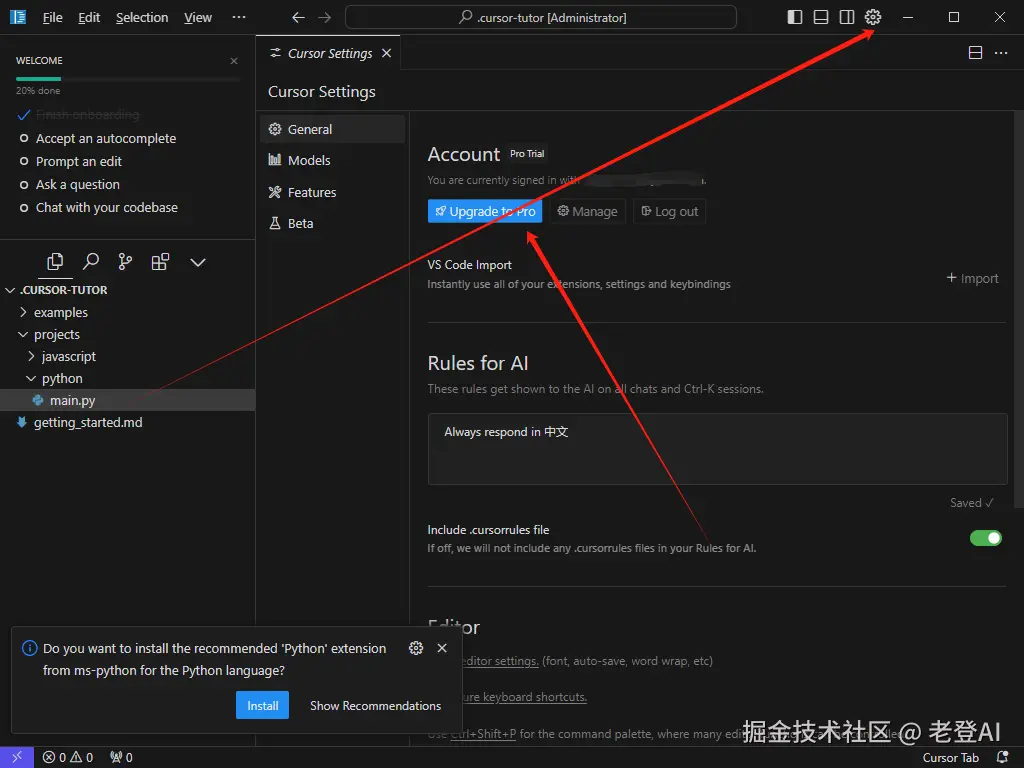Screen dimensions: 1024x768
Task: Click the command center search box
Action: click(x=541, y=18)
